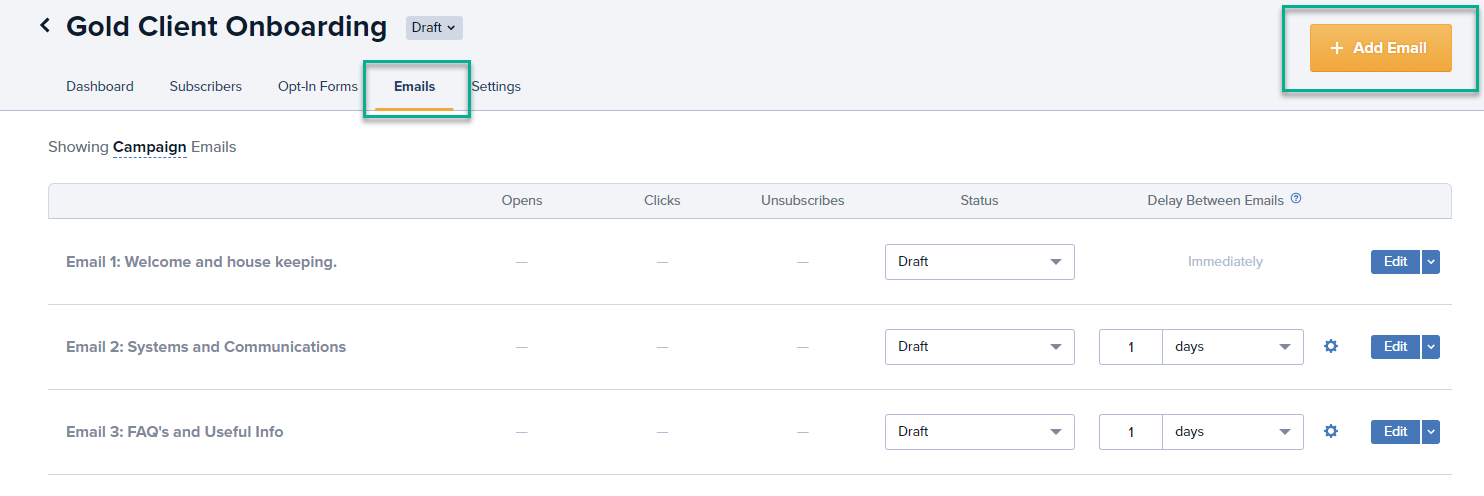Click the Campaign filter link in Showing text
The width and height of the screenshot is (1484, 496).
pos(150,147)
